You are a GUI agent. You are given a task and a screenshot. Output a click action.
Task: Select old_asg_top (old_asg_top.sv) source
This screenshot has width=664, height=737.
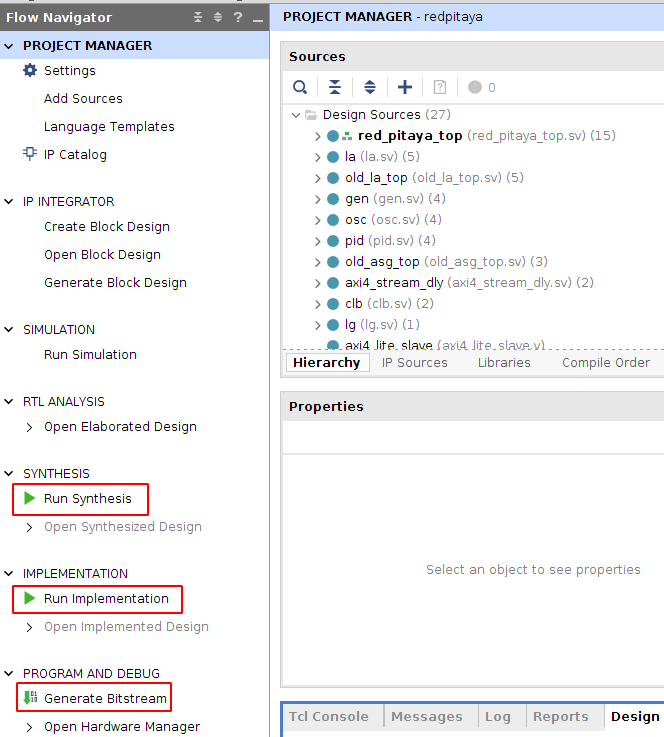coord(446,262)
